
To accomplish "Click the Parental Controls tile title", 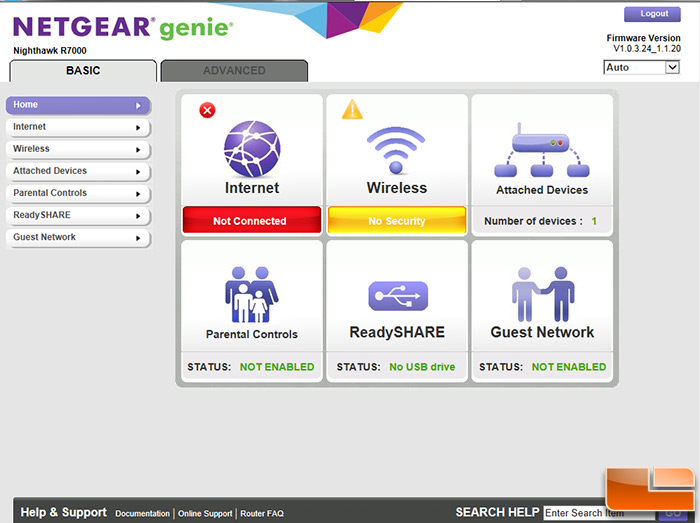I will click(252, 334).
